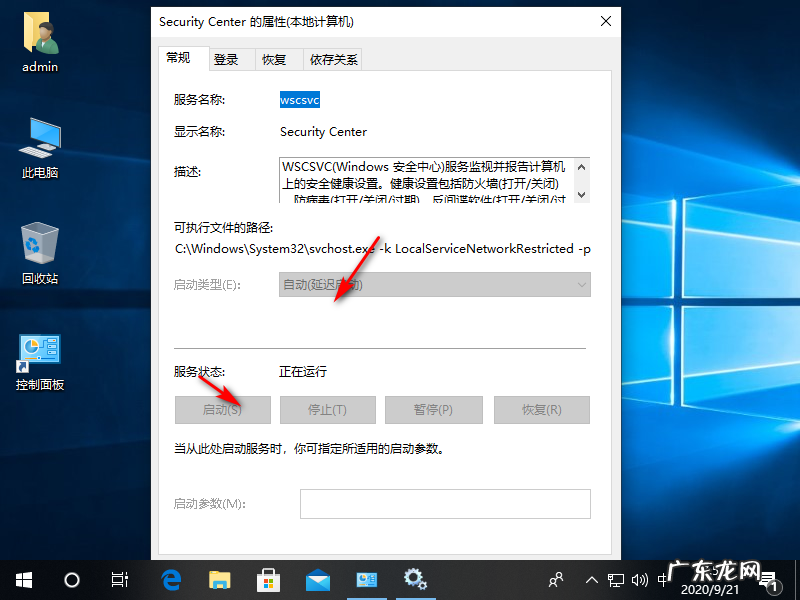800x600 pixels.
Task: Click the 停止(T) button
Action: coord(329,410)
